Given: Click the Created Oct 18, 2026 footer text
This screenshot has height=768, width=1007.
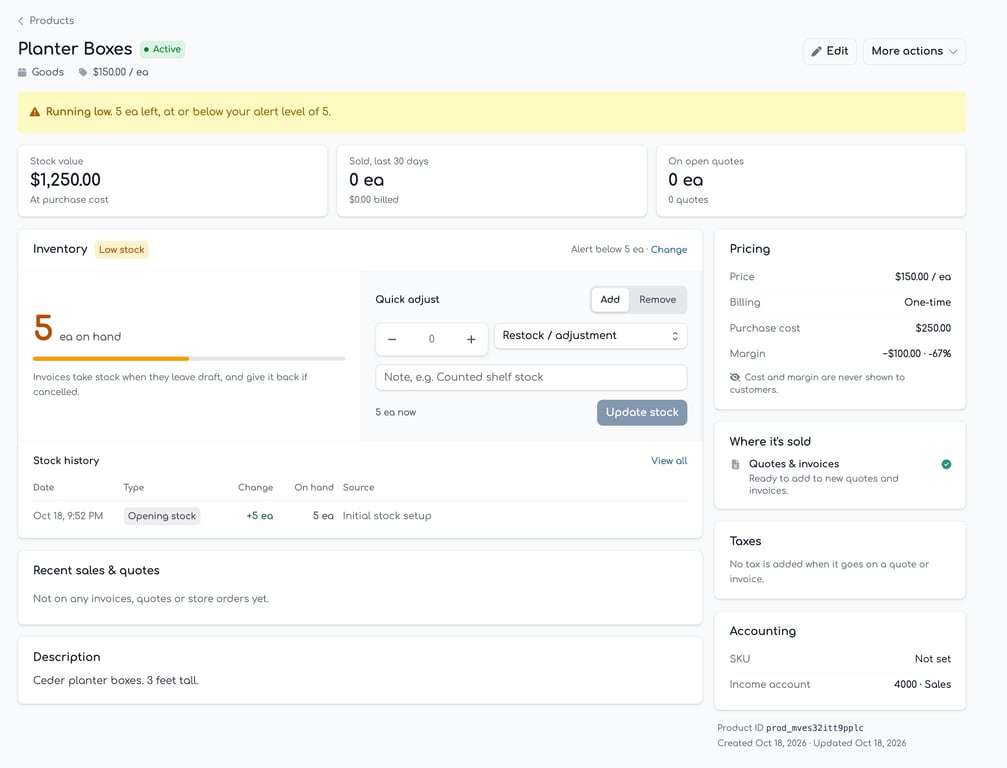Looking at the screenshot, I should [x=762, y=744].
